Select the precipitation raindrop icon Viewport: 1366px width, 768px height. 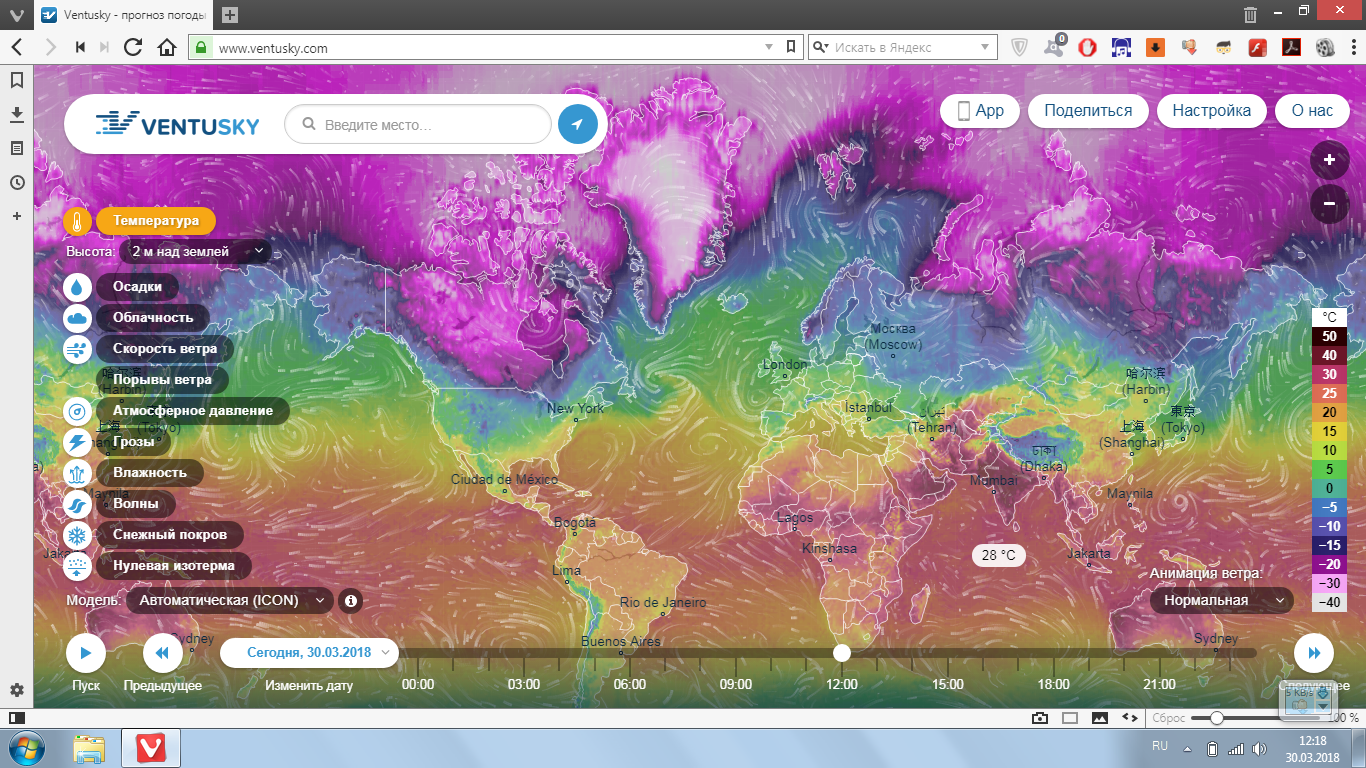78,287
